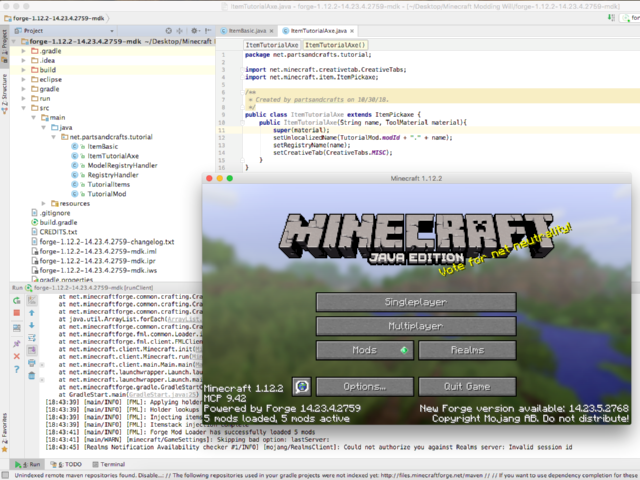Image resolution: width=640 pixels, height=480 pixels.
Task: Open the TODO tool window tab
Action: click(66, 464)
